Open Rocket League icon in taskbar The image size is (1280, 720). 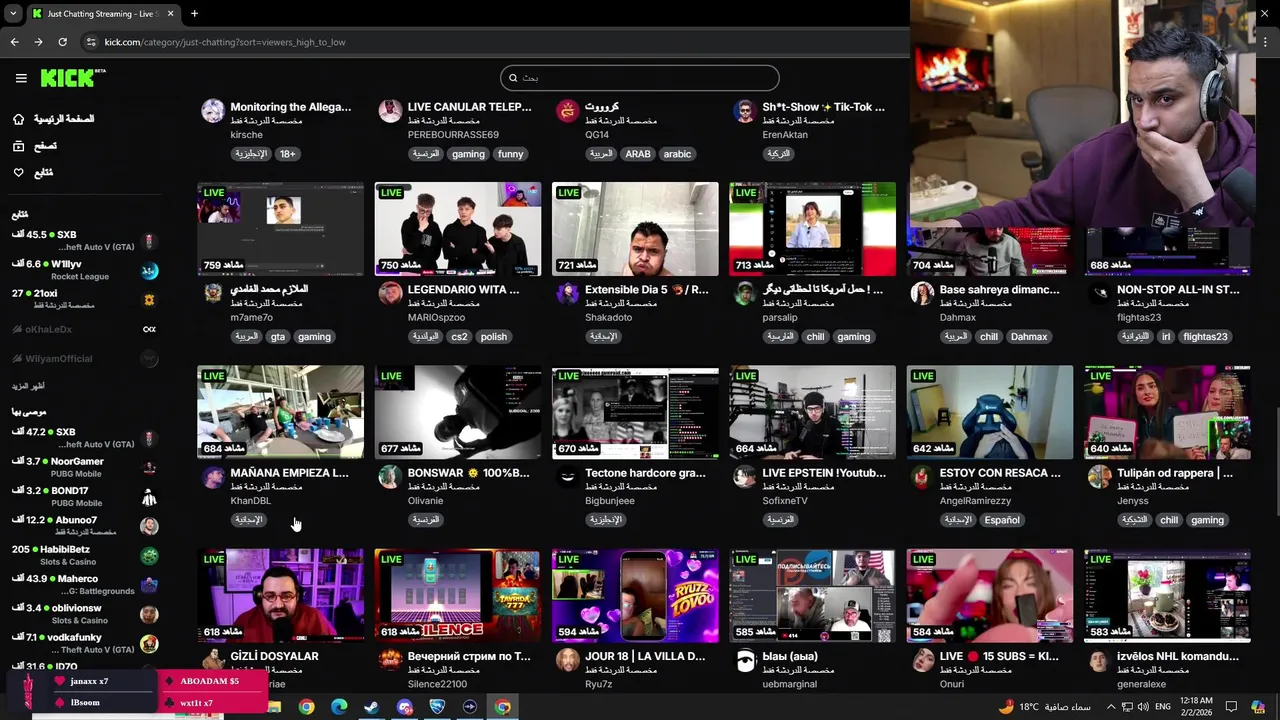point(437,707)
